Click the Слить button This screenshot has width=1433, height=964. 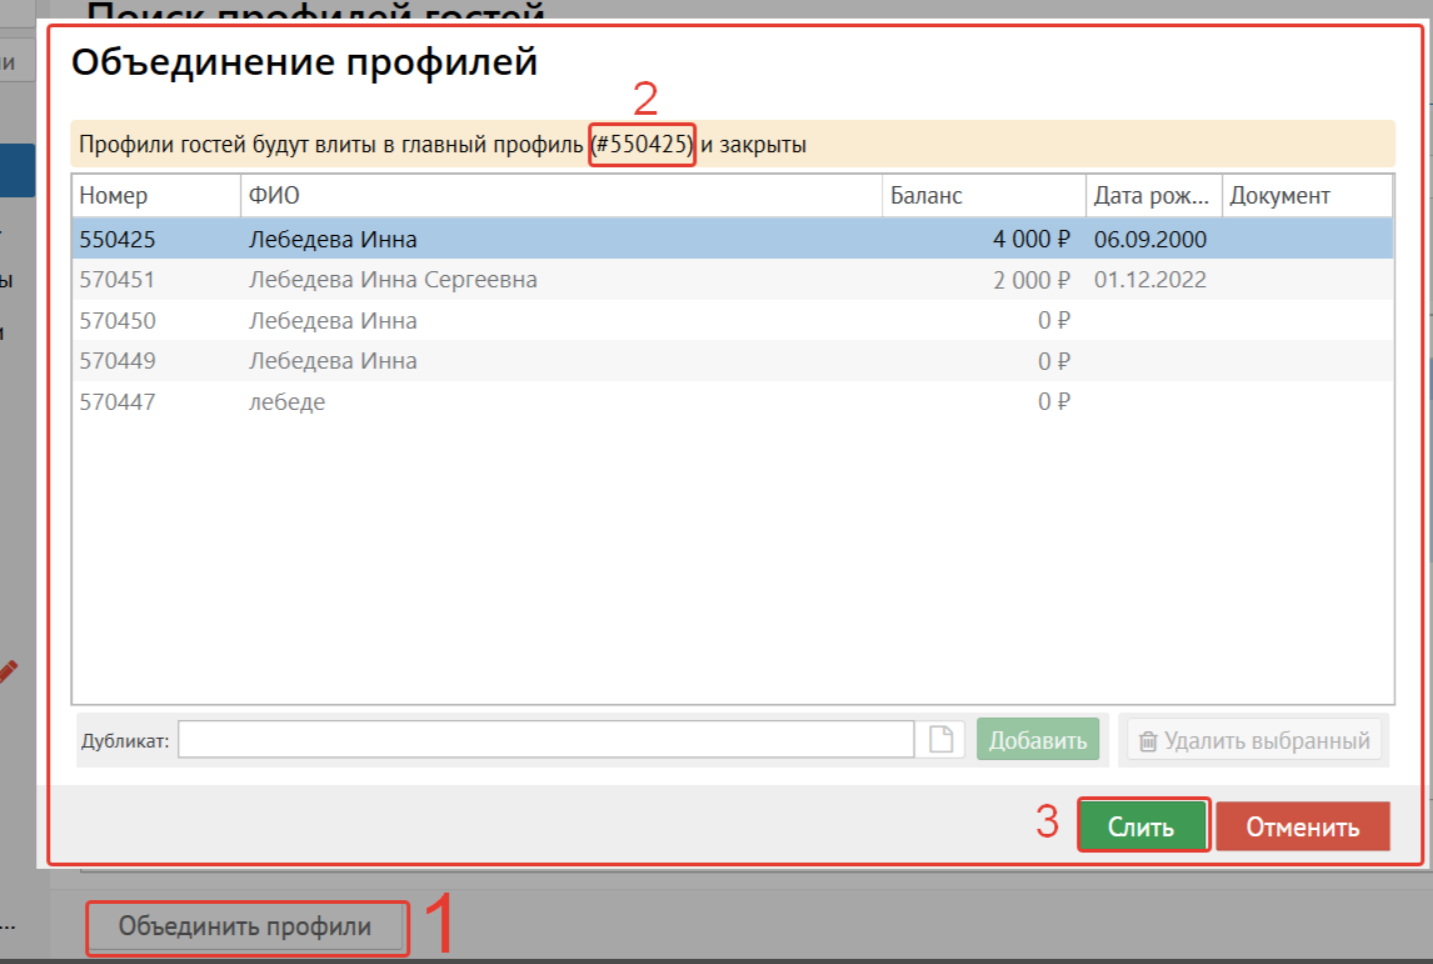point(1142,826)
